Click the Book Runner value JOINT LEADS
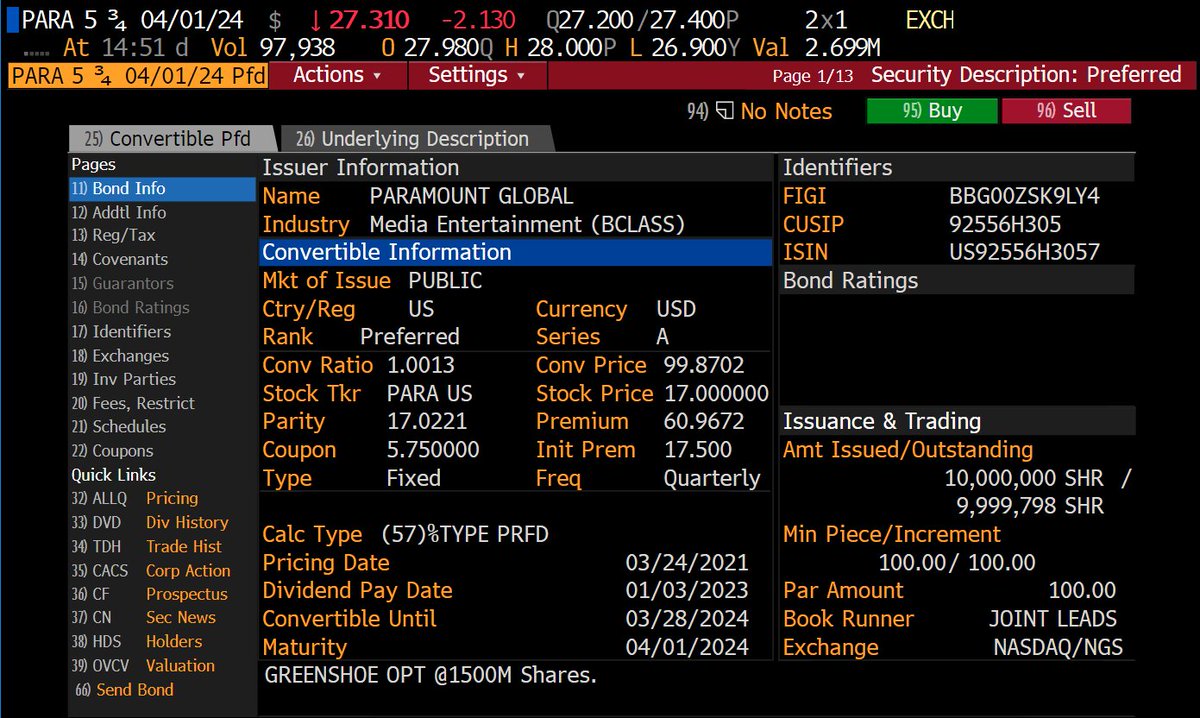Viewport: 1200px width, 718px height. (x=1053, y=619)
